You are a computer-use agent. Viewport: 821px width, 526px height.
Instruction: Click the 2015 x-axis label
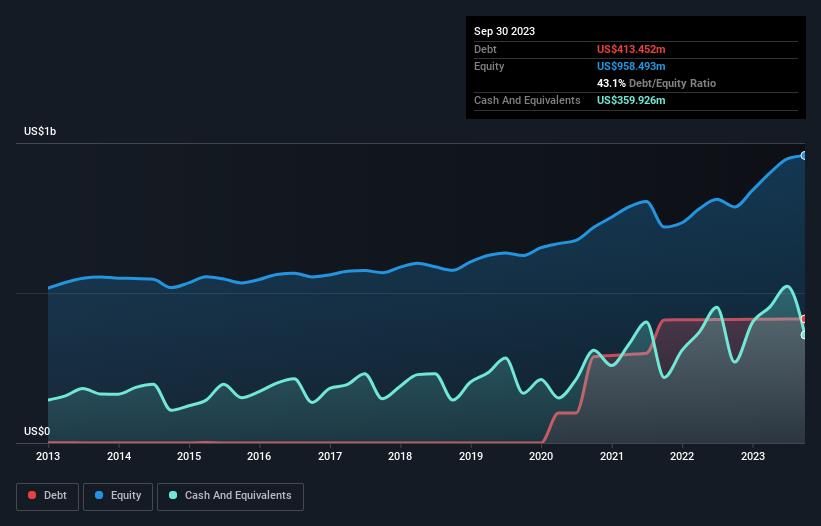pyautogui.click(x=189, y=456)
